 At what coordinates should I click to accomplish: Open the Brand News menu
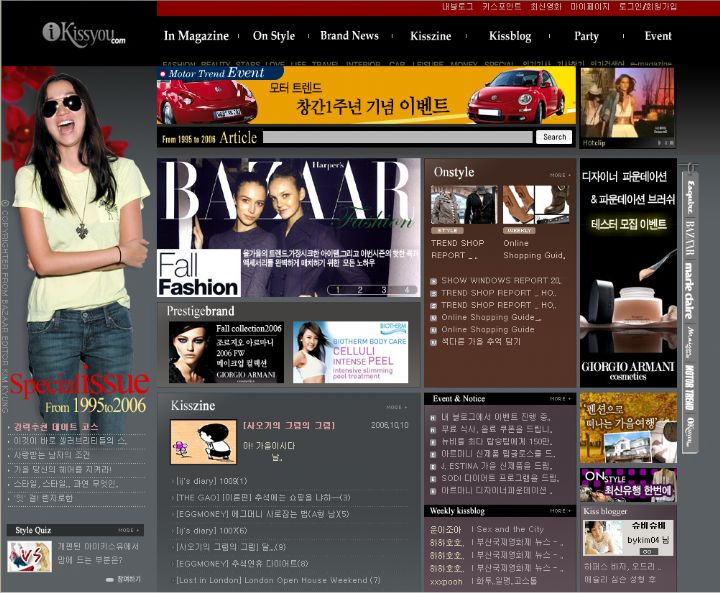coord(349,35)
